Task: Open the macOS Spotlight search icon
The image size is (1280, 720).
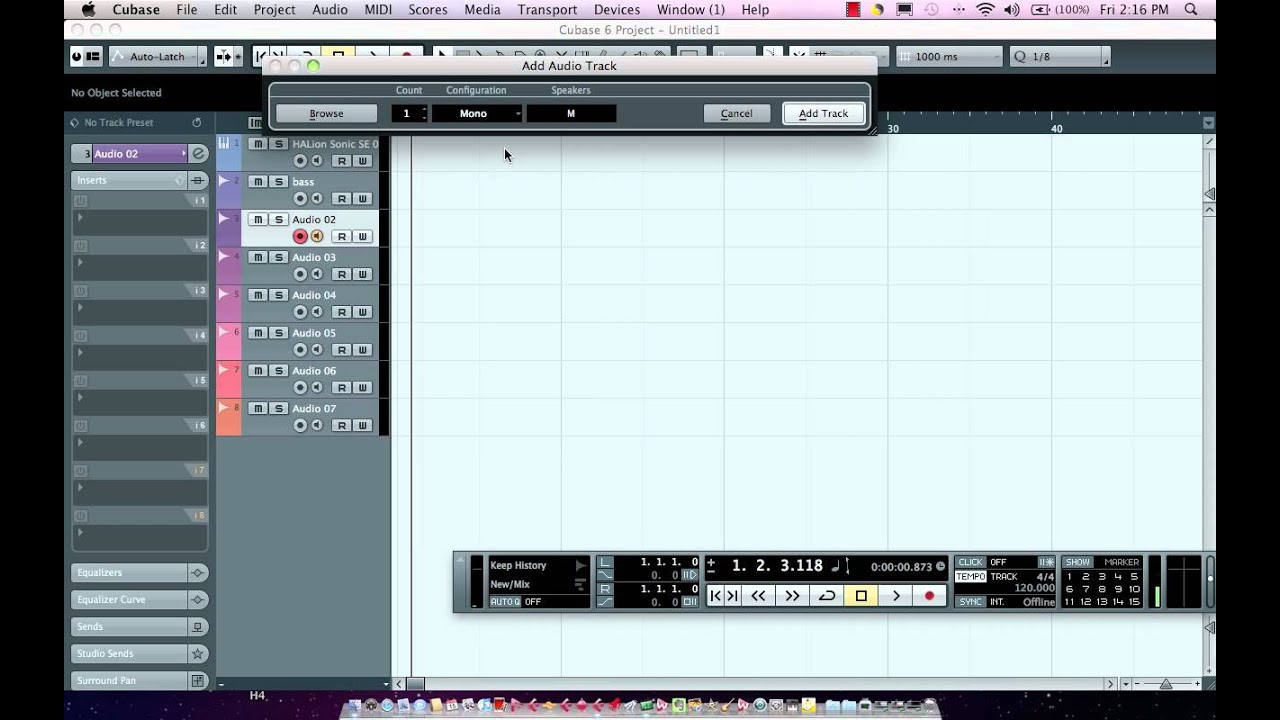Action: pyautogui.click(x=1190, y=10)
